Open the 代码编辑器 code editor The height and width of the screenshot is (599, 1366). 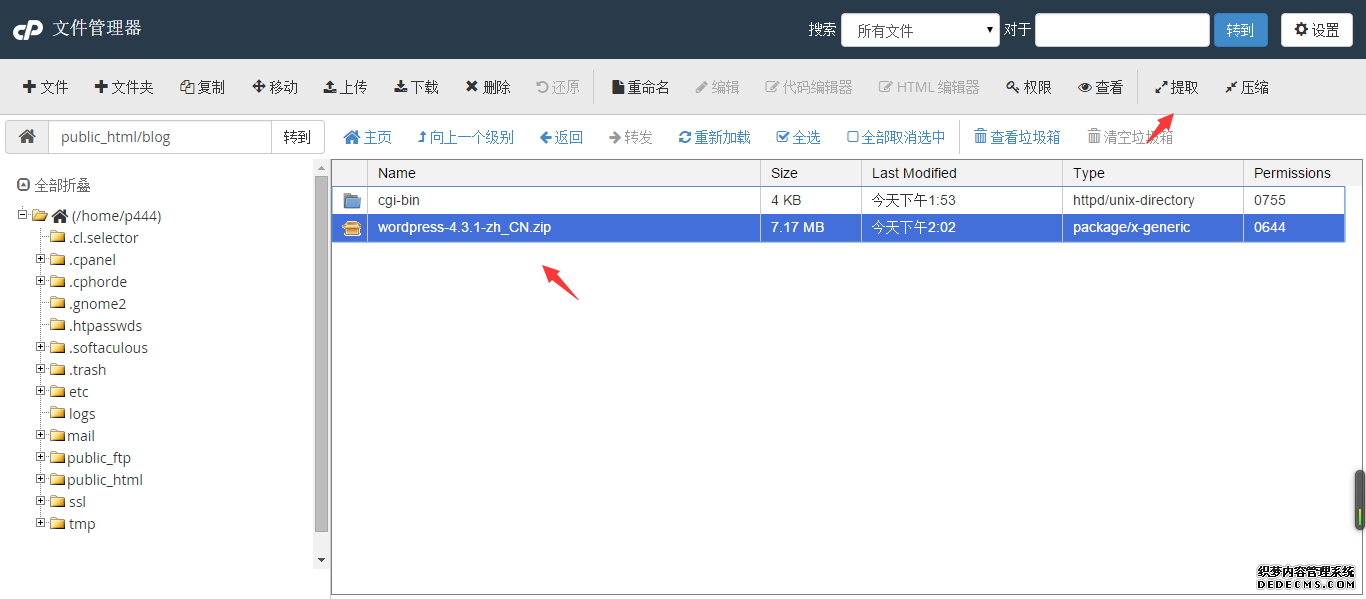click(809, 87)
